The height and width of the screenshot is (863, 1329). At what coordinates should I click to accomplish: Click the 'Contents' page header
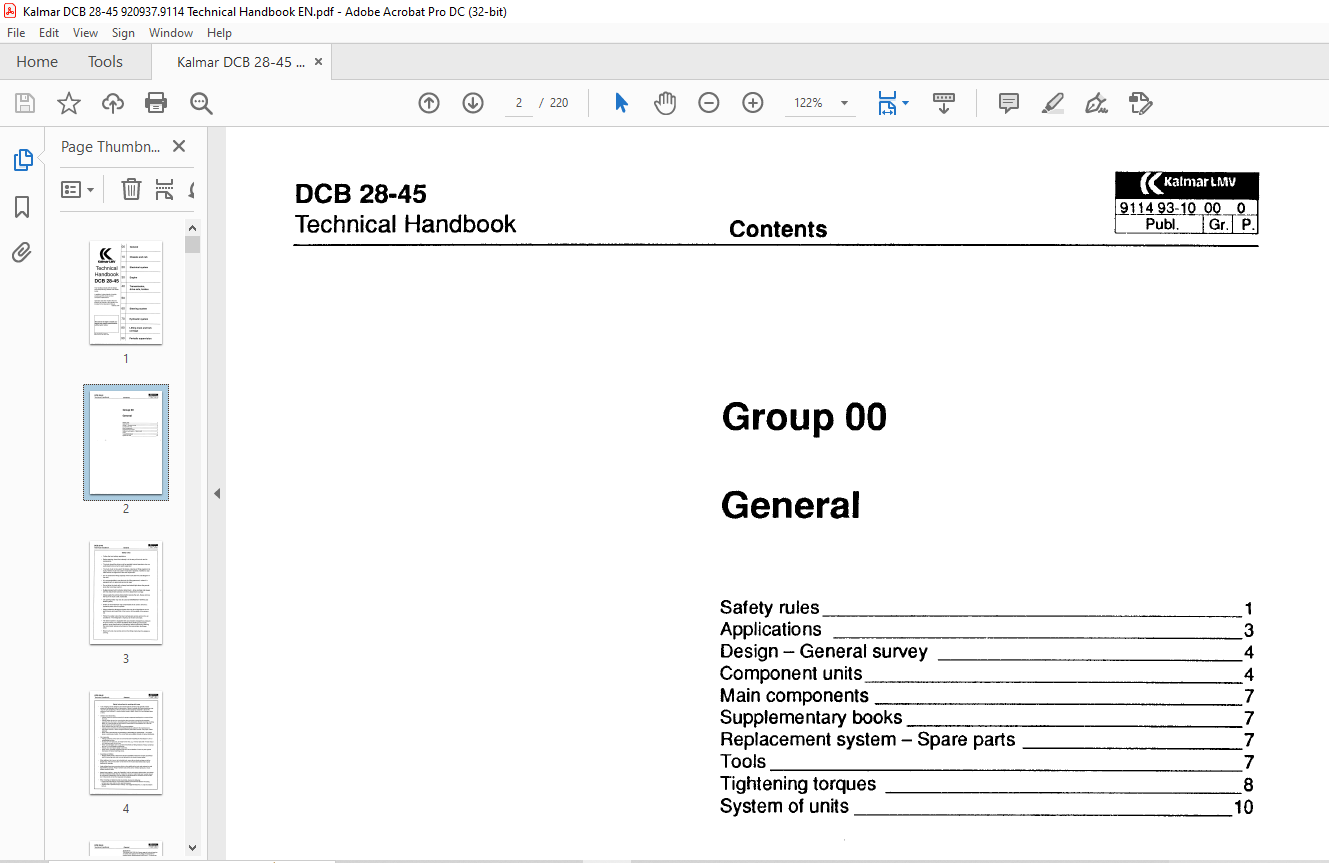778,229
